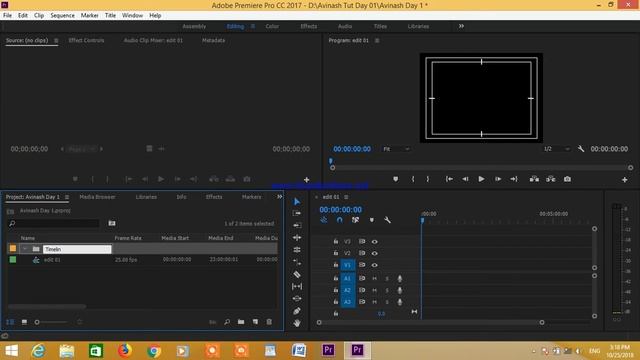Open edit 01 timeline panel menu
This screenshot has height=360, width=640.
[346, 197]
